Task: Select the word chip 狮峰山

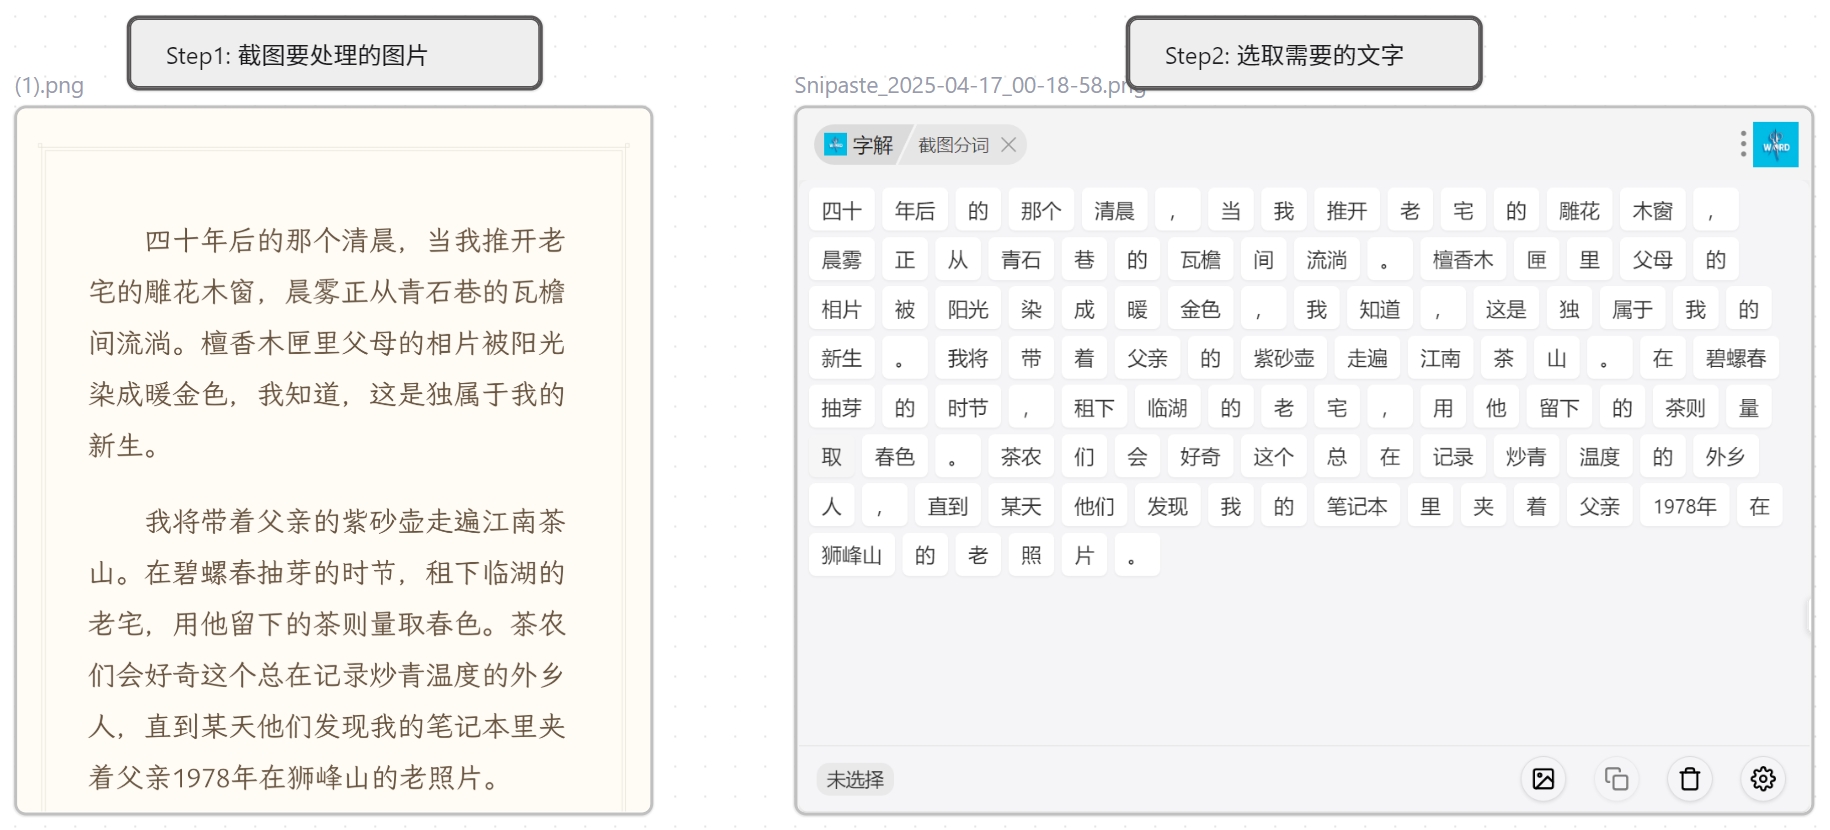Action: (x=852, y=555)
